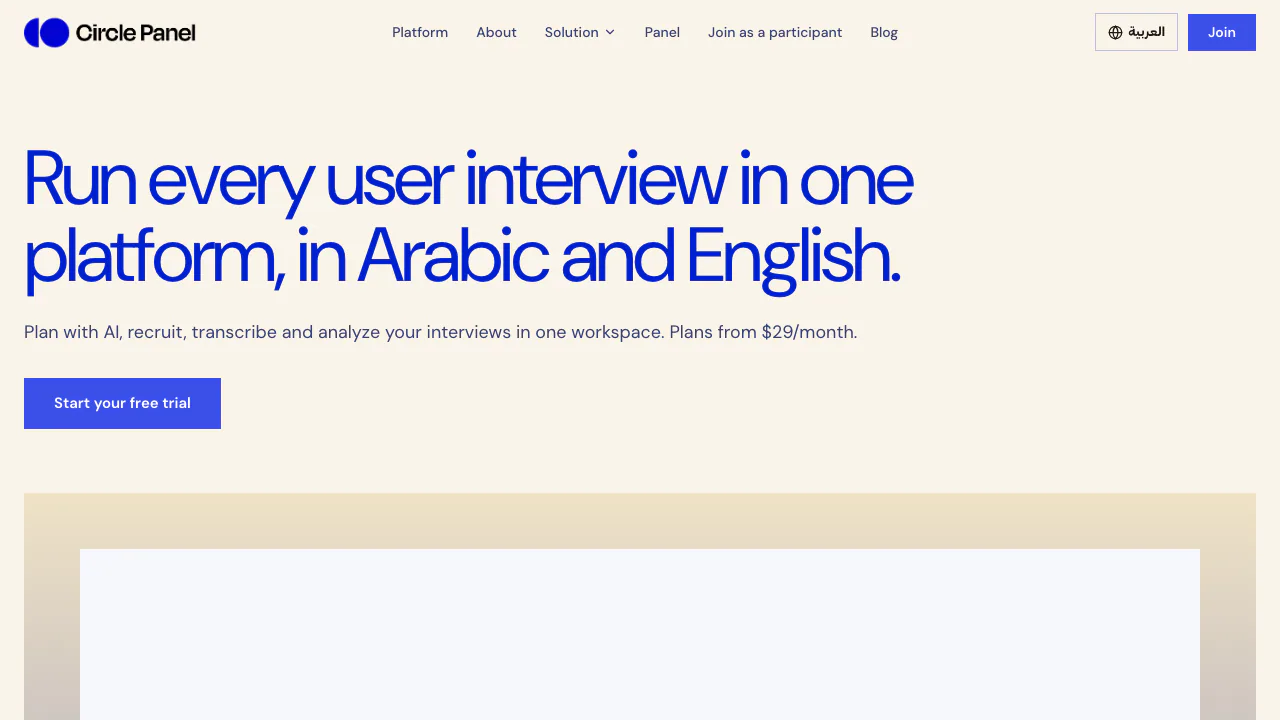Click the Circle Panel wordmark text
Viewport: 1280px width, 720px height.
135,33
